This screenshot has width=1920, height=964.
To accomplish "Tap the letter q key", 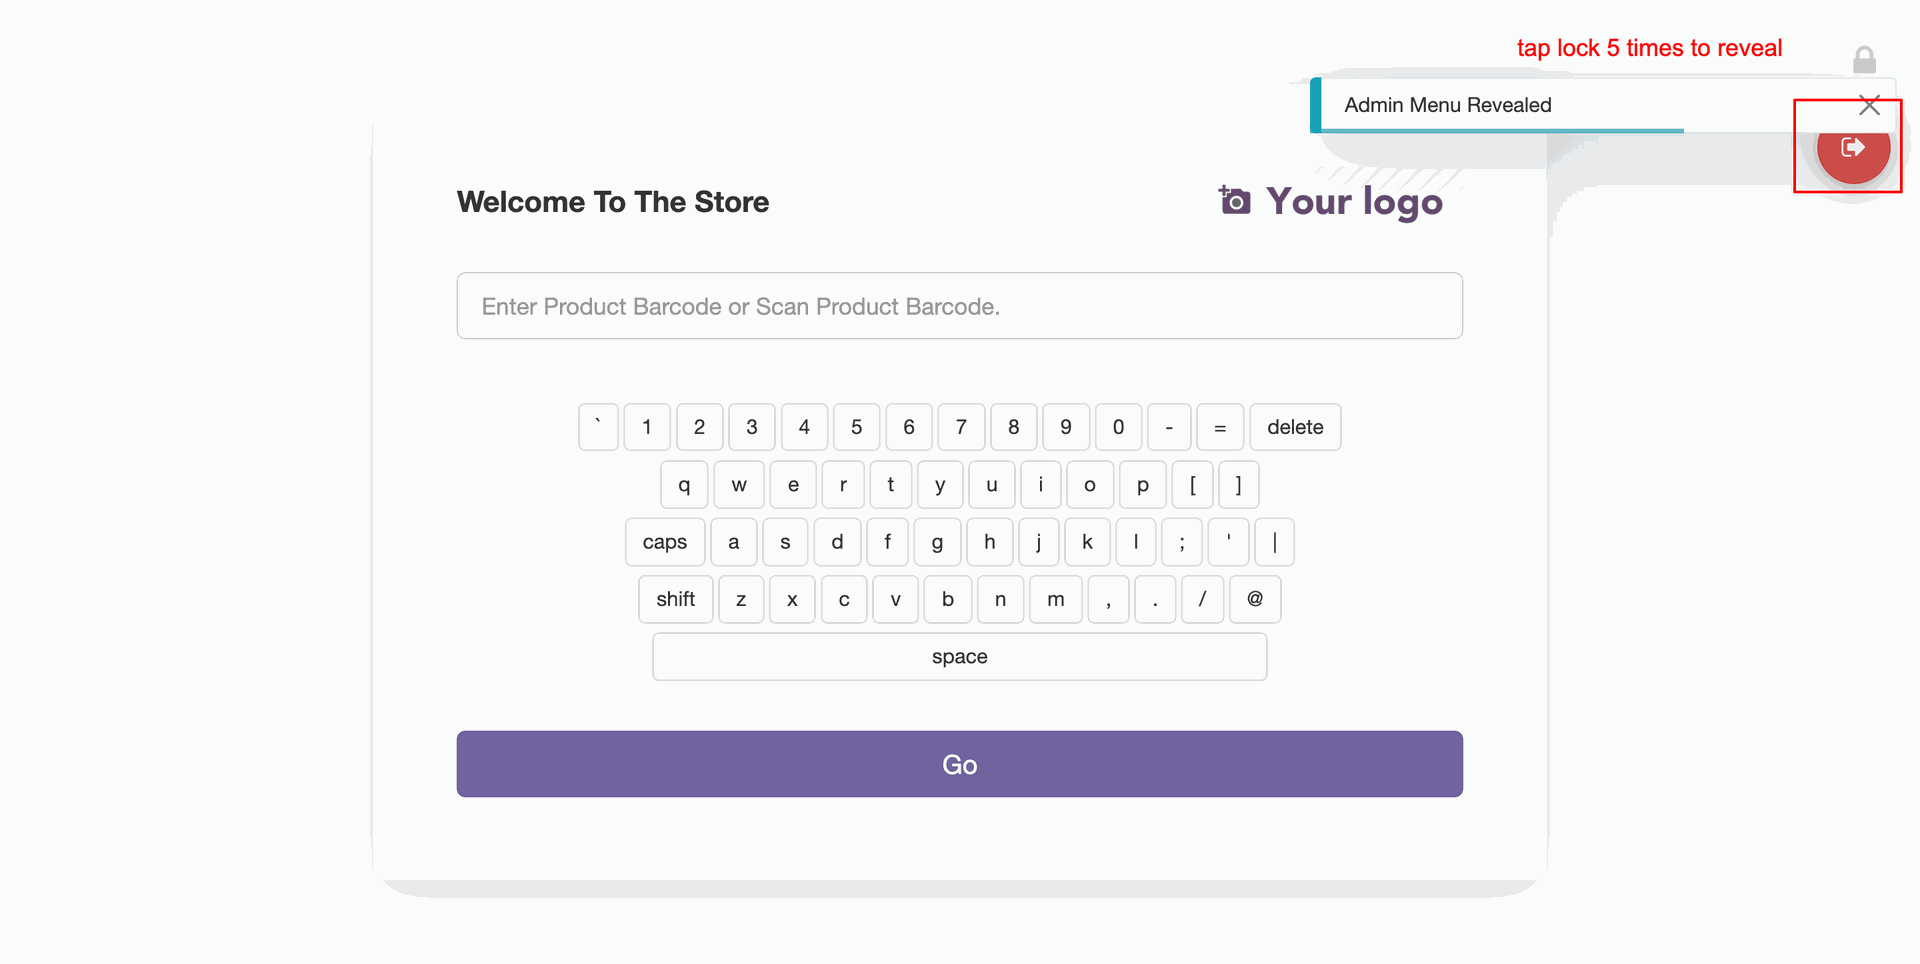I will [684, 485].
